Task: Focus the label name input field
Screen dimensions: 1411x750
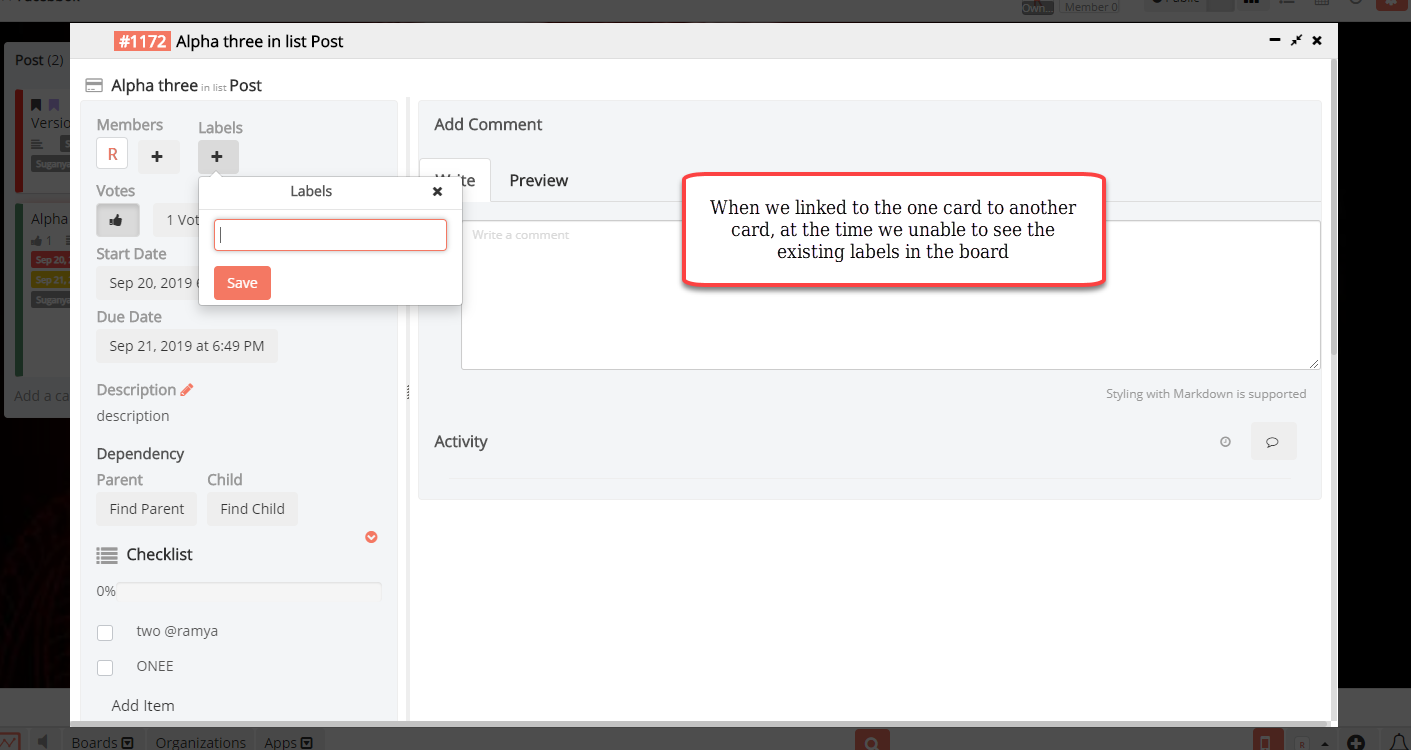Action: pyautogui.click(x=330, y=235)
